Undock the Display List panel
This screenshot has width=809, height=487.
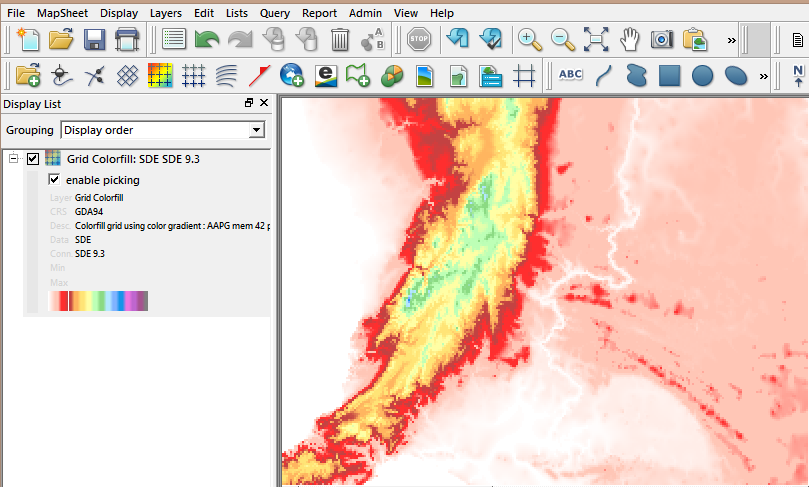(x=249, y=103)
